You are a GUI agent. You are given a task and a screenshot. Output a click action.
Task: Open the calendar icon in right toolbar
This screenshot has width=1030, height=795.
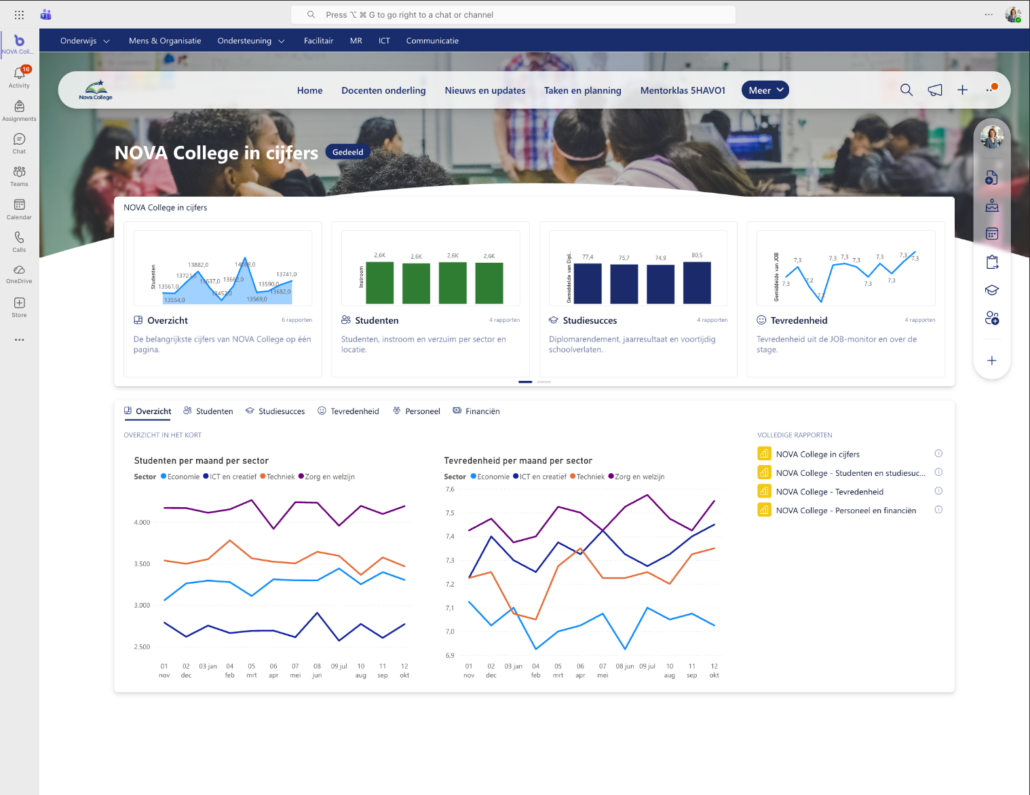pos(992,234)
